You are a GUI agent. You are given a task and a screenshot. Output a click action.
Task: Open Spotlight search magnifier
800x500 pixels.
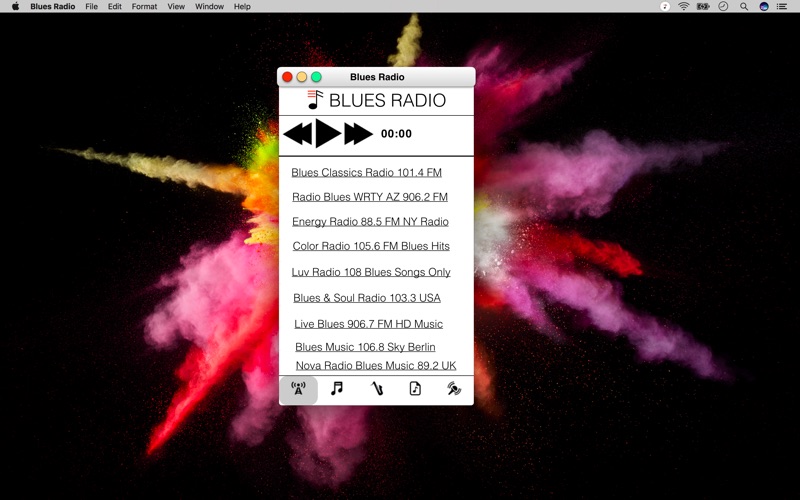pyautogui.click(x=744, y=7)
